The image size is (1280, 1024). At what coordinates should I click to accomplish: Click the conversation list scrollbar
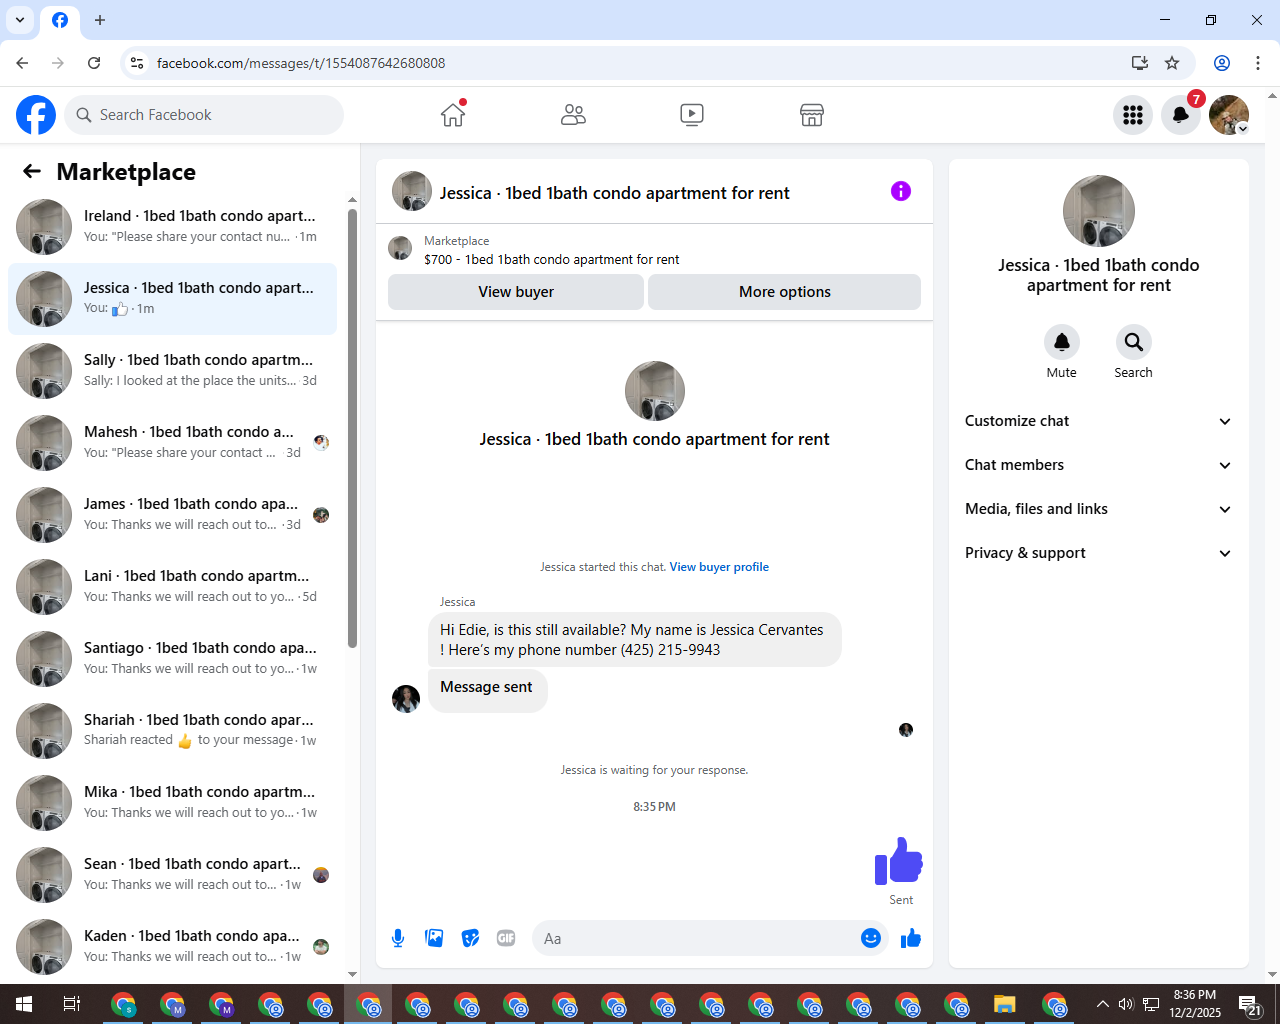(x=352, y=428)
